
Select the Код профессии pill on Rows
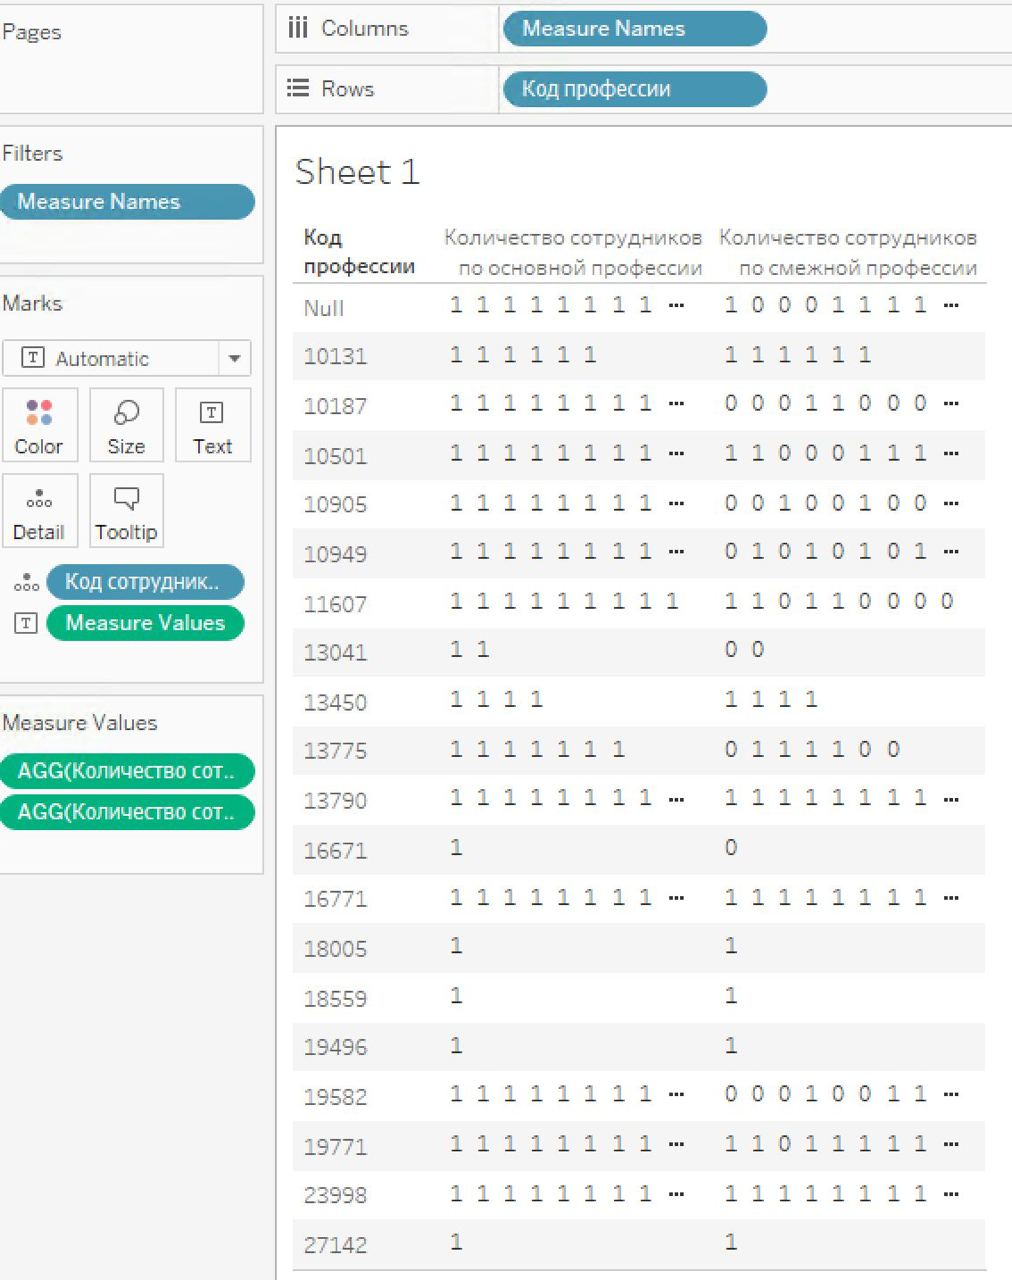click(634, 89)
